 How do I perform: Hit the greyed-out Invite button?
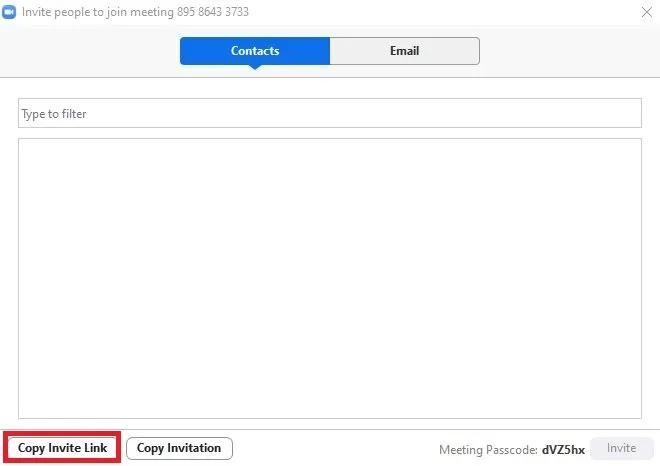[621, 449]
